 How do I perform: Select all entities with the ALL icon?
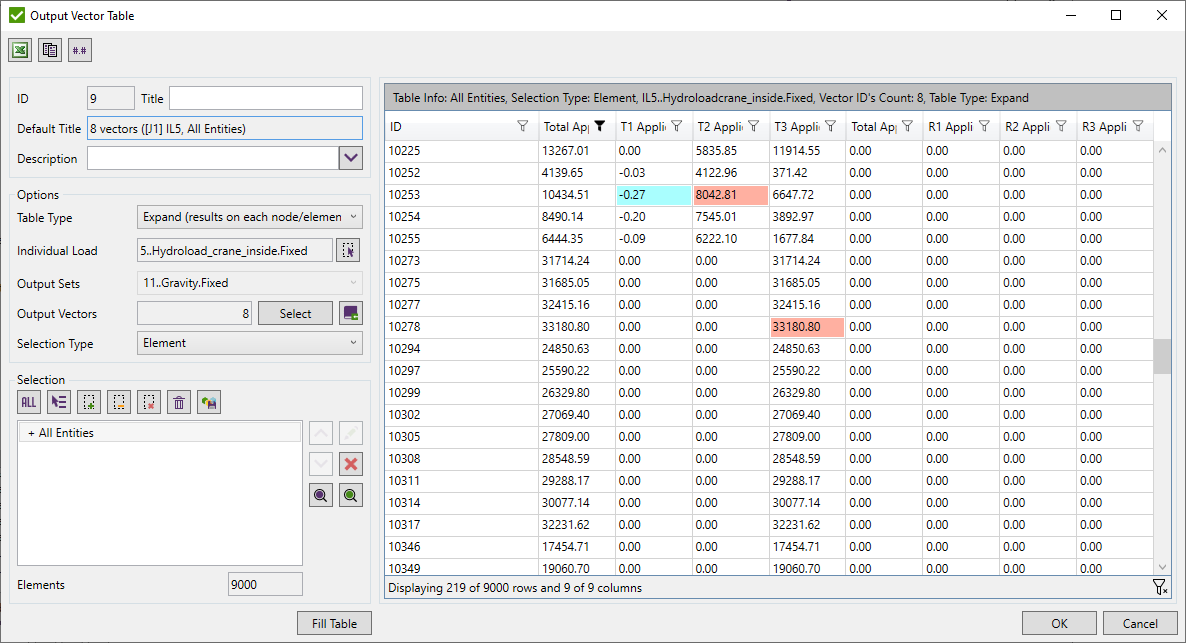[x=28, y=401]
